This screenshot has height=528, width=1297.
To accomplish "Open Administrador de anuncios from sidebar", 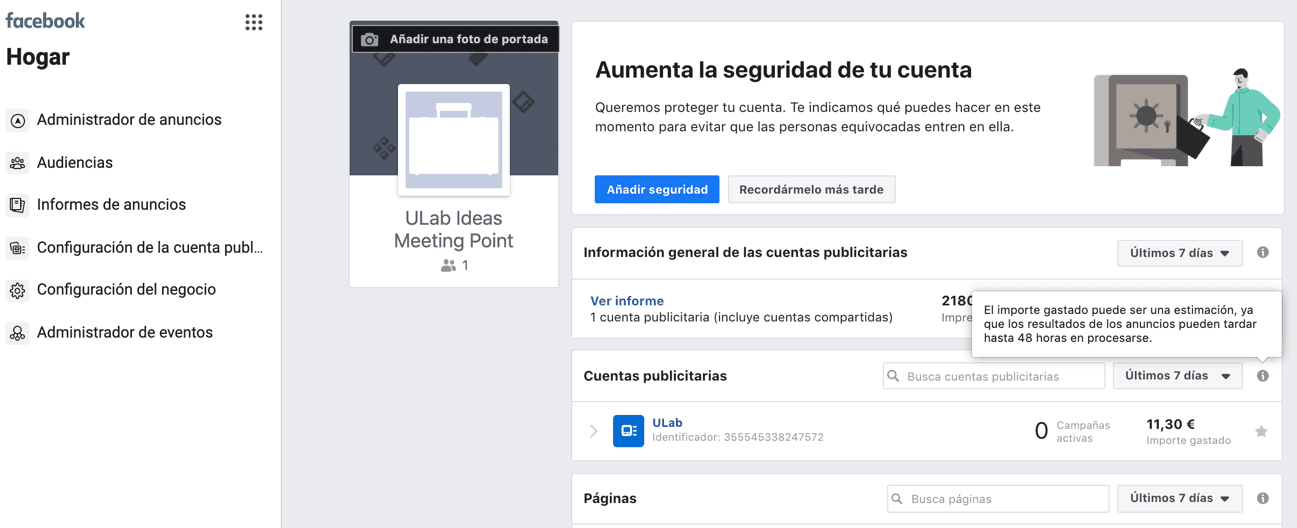I will click(x=129, y=120).
